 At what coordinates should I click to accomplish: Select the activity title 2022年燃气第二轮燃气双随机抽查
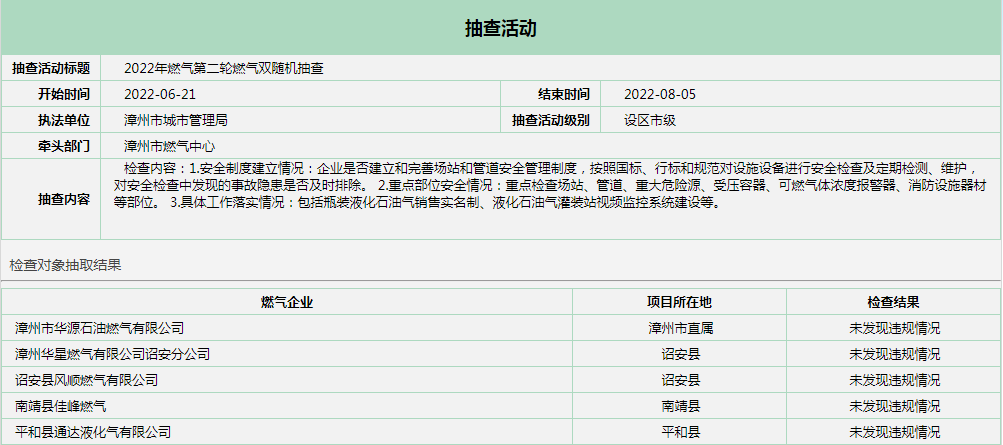pyautogui.click(x=224, y=69)
